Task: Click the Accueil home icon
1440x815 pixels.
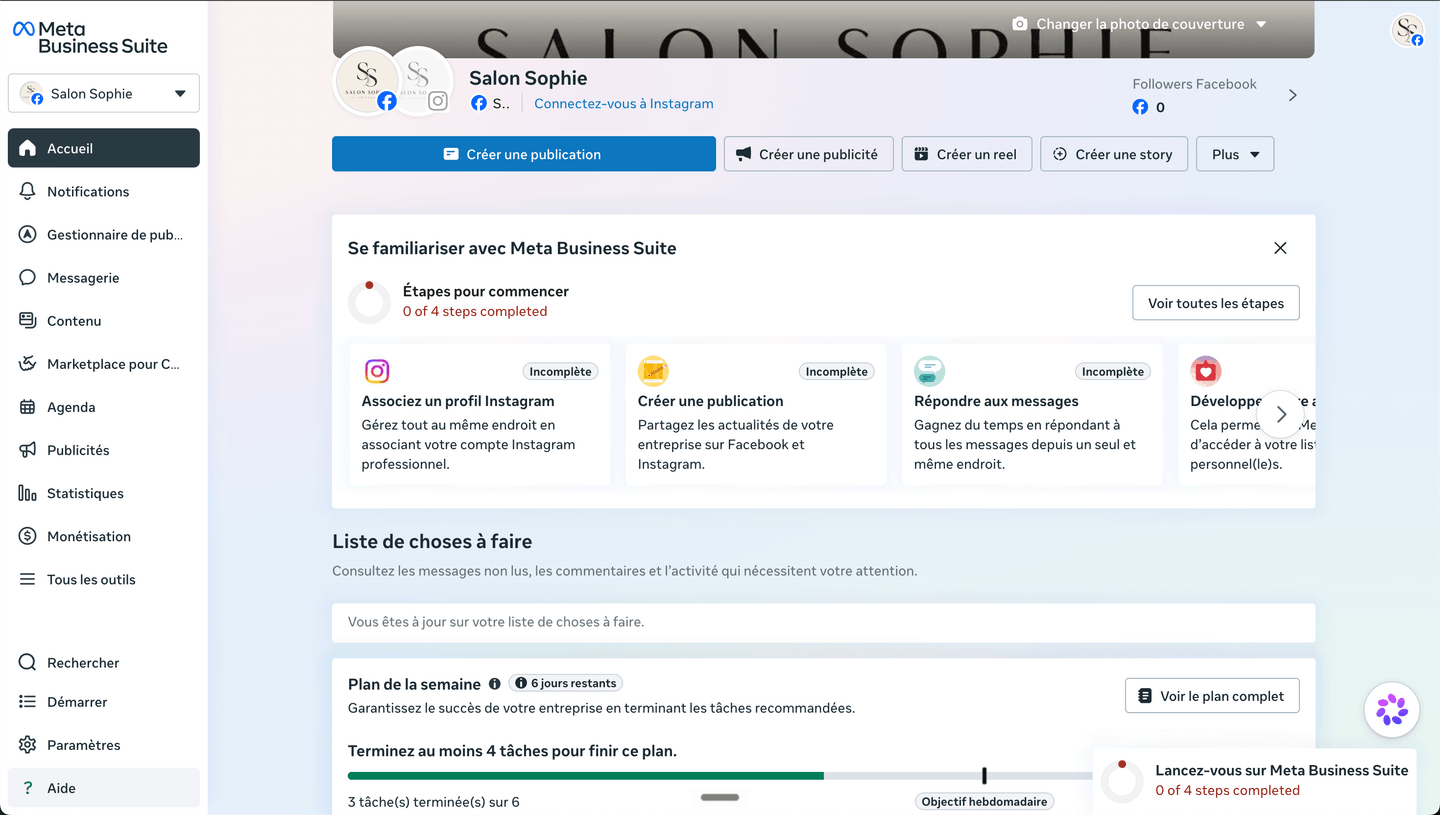Action: point(28,148)
